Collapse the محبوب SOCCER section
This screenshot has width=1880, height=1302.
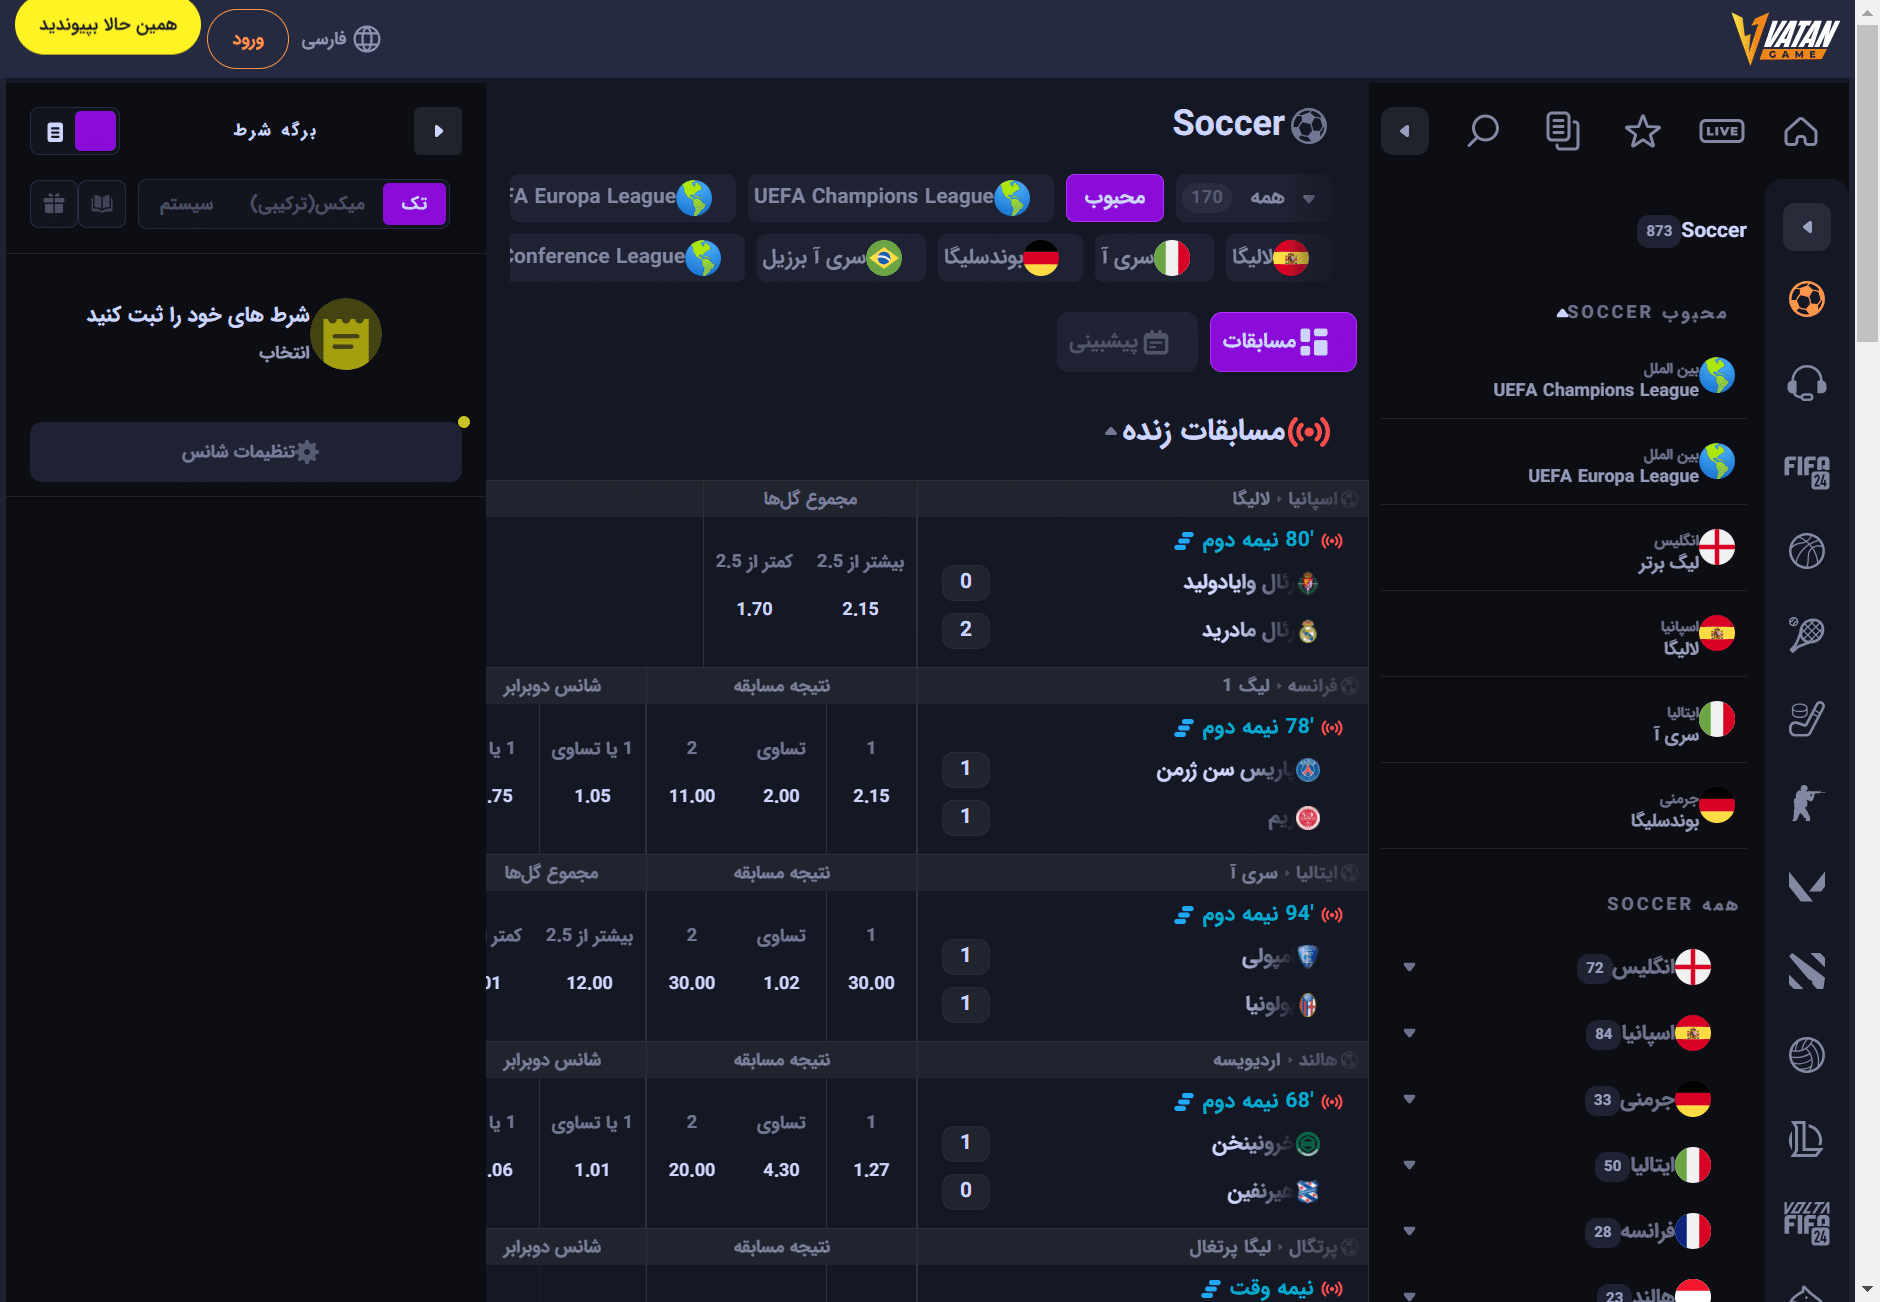(x=1562, y=313)
